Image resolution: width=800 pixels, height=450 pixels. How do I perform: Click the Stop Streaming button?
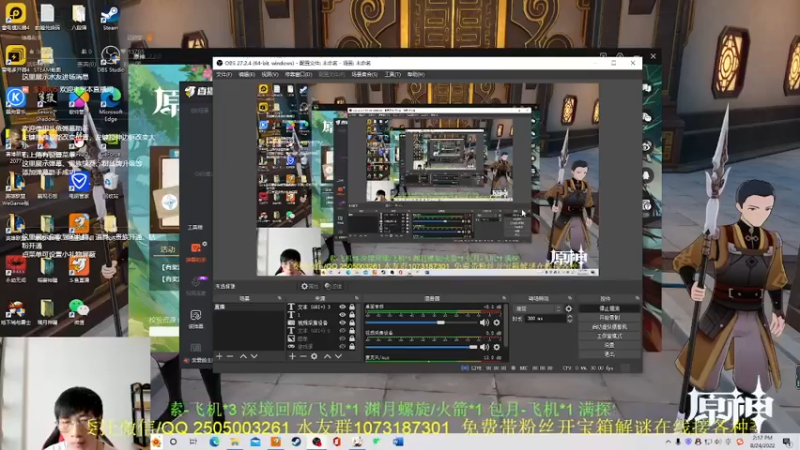point(609,309)
